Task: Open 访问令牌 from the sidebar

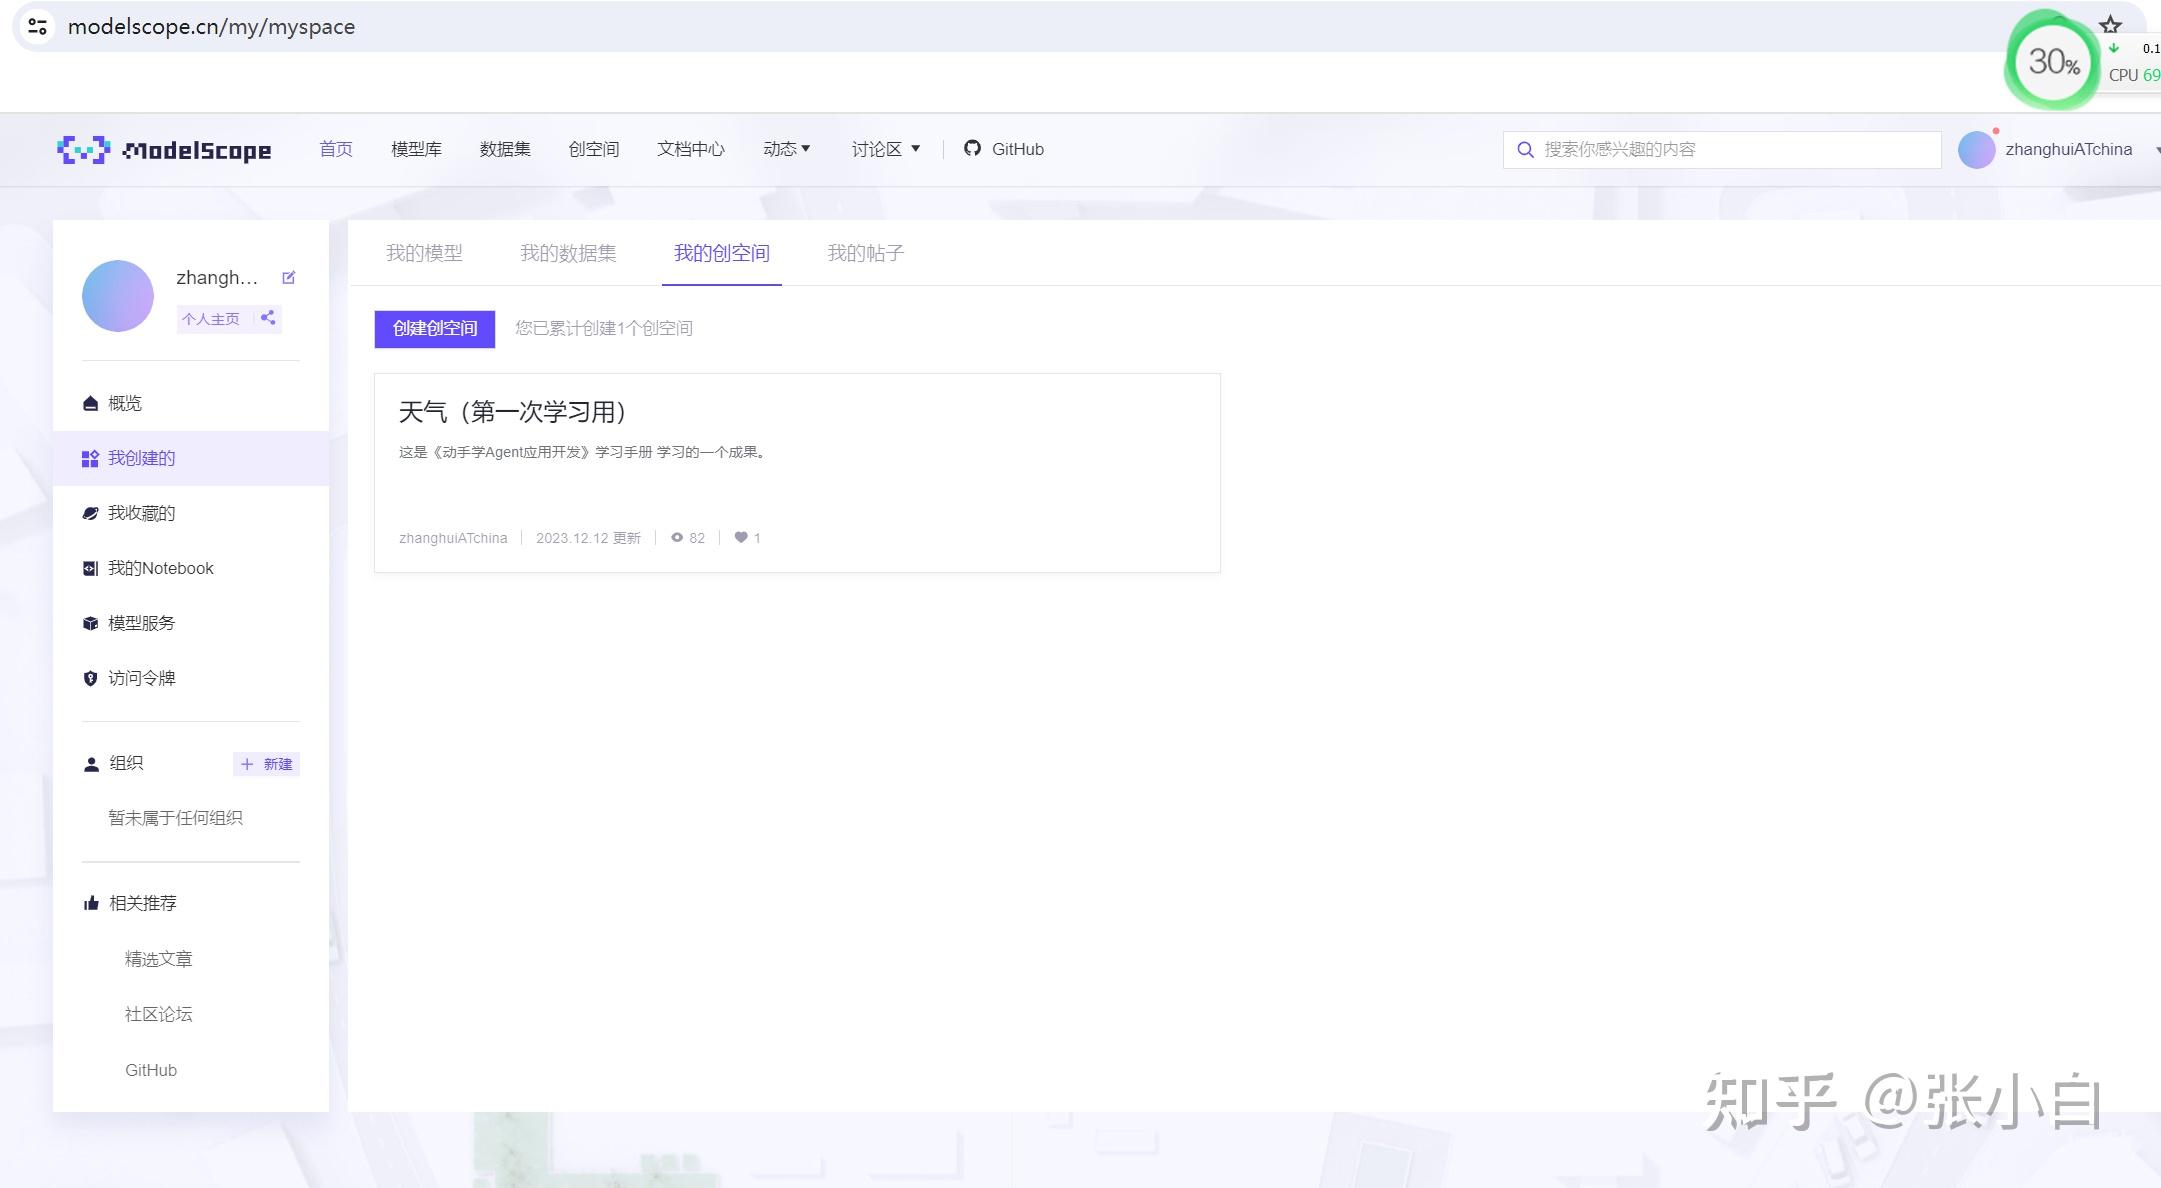Action: coord(141,678)
